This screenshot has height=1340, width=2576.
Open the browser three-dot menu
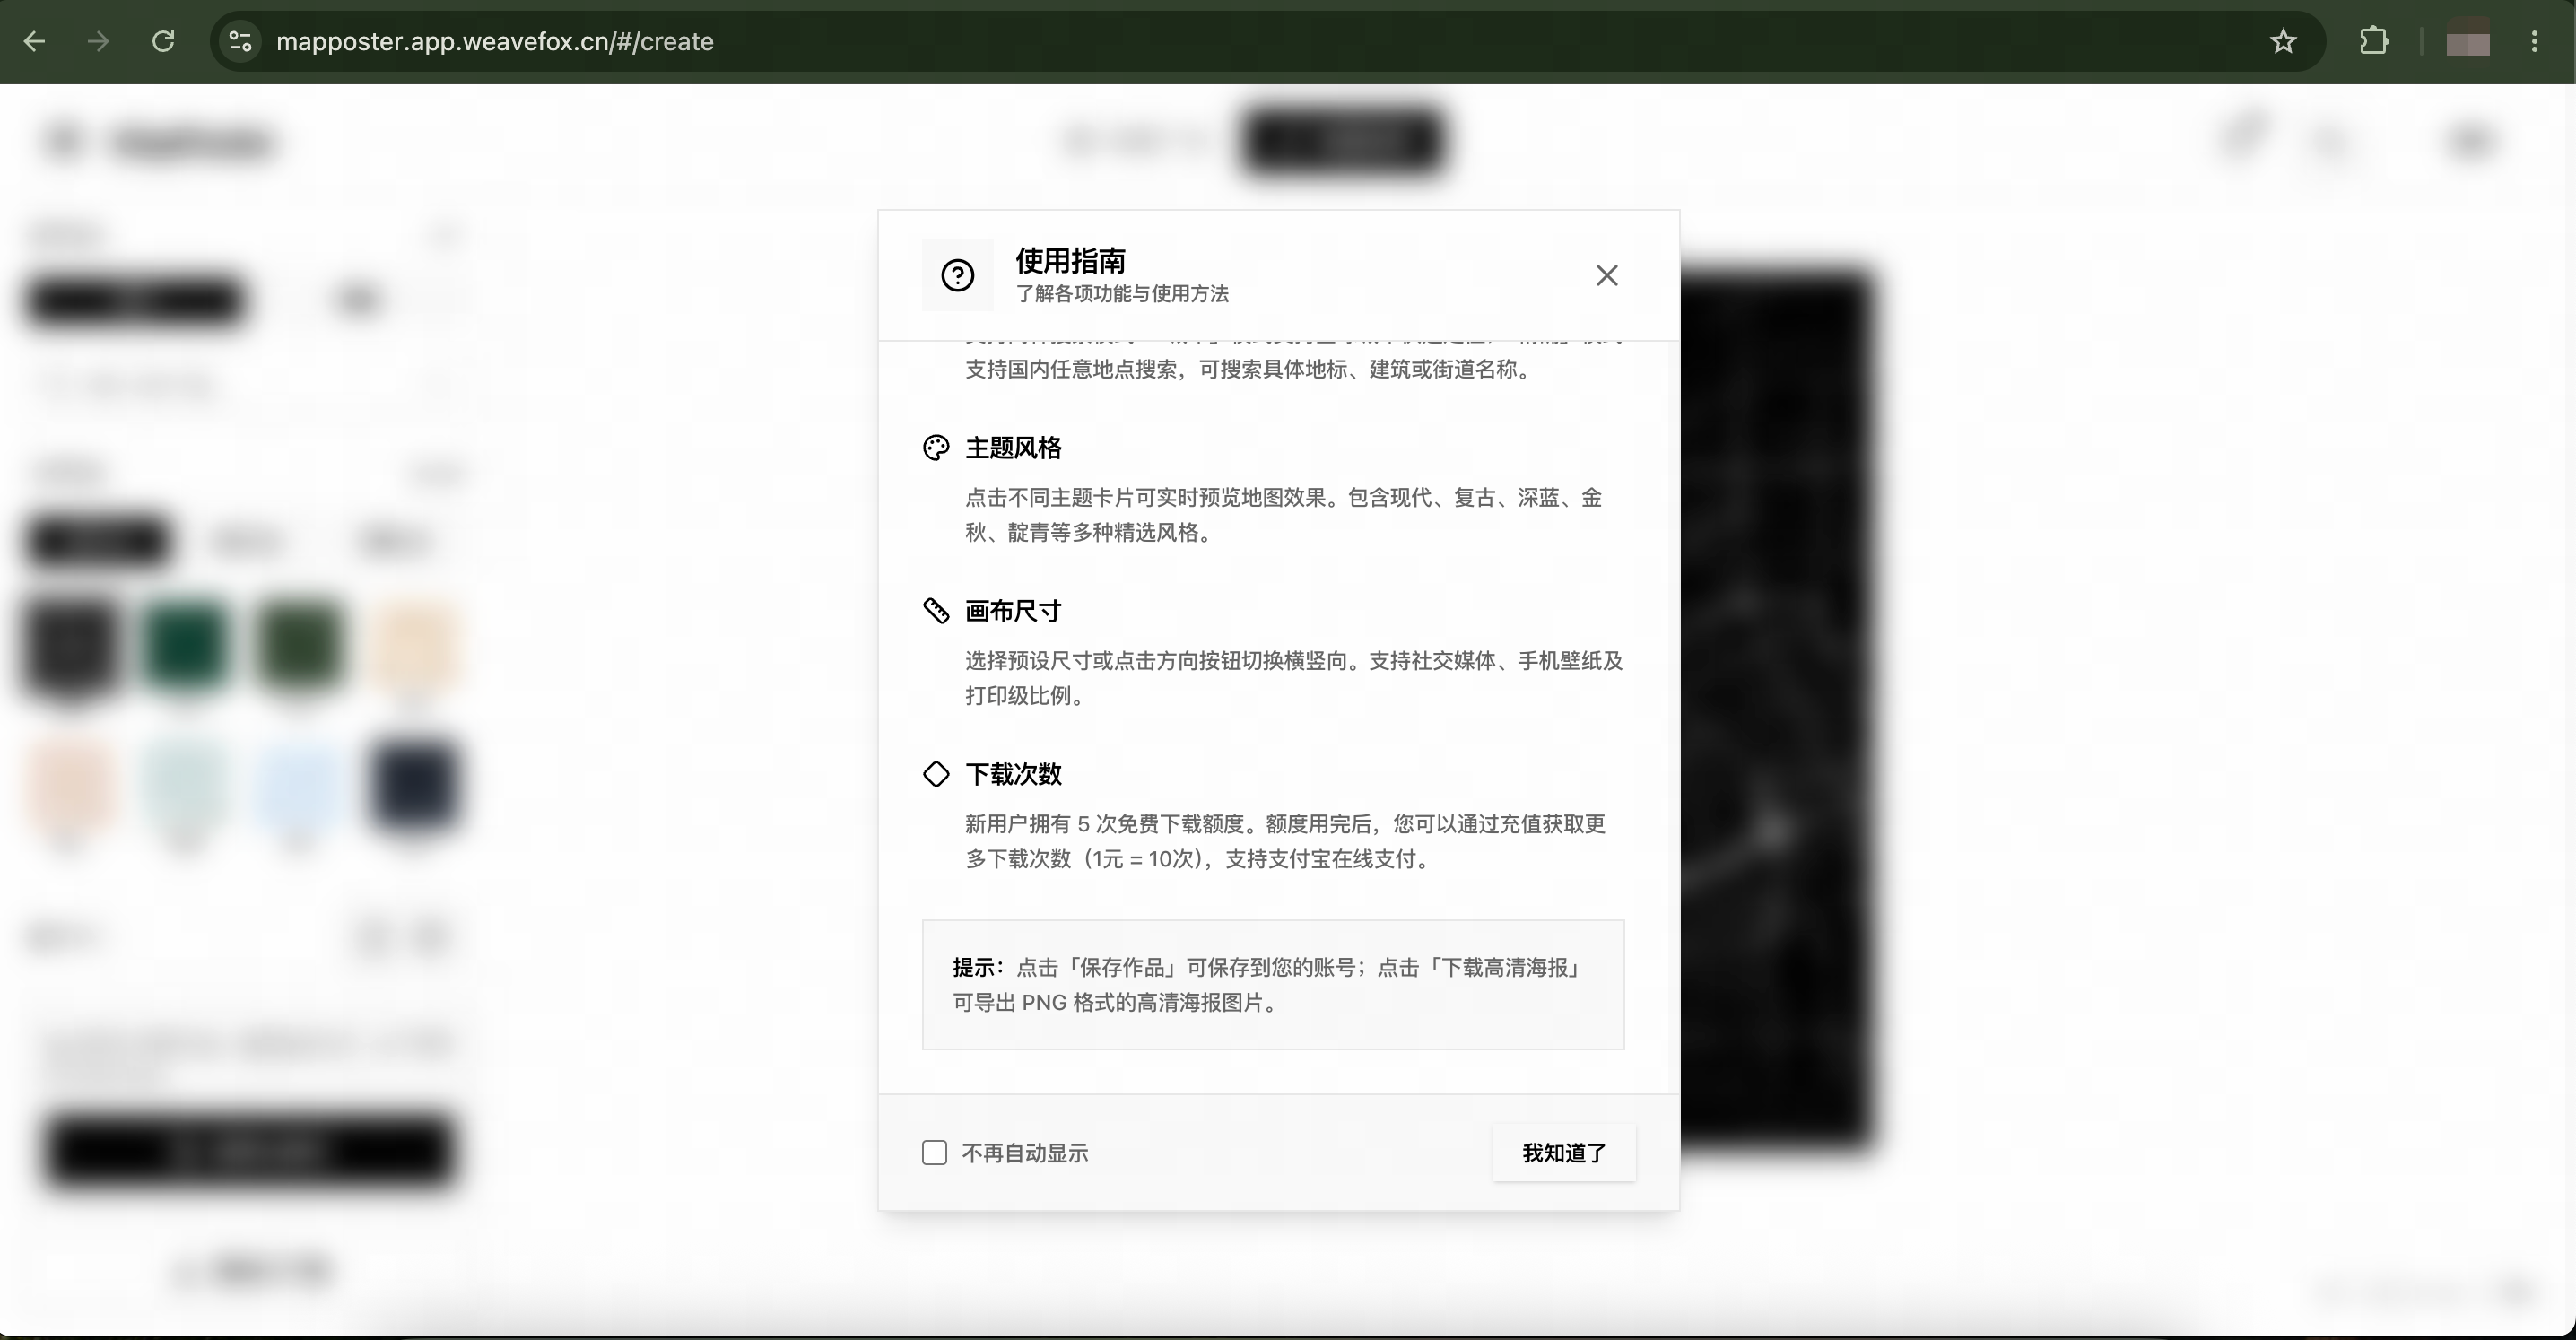tap(2535, 41)
